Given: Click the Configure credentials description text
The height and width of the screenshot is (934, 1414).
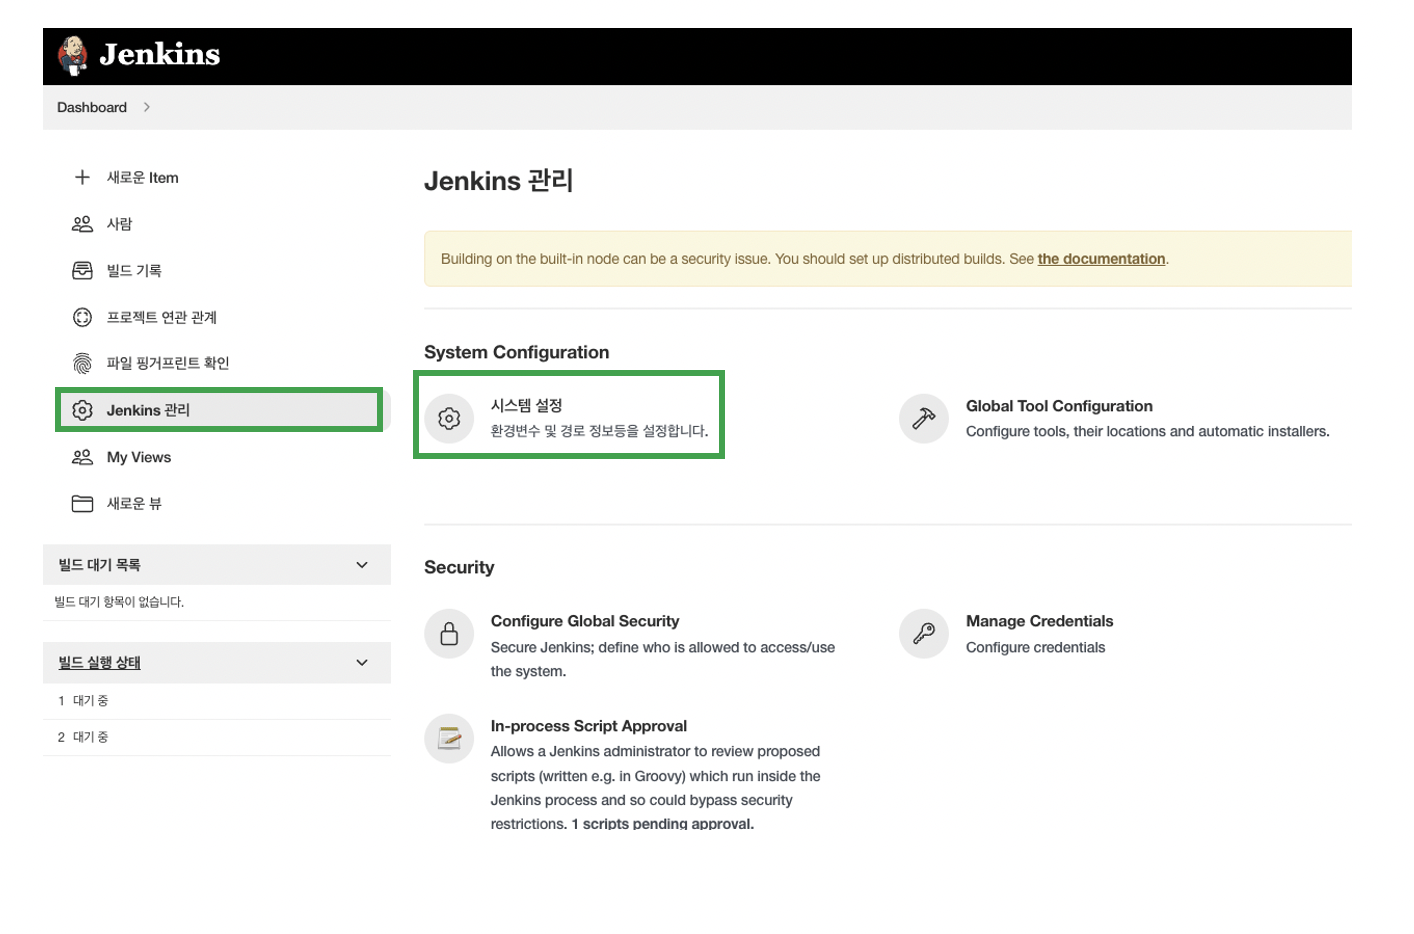Looking at the screenshot, I should [1035, 647].
